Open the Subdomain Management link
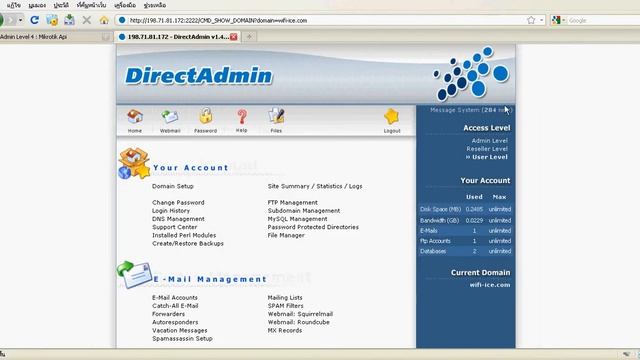Screen dimensions: 640x360 point(304,211)
